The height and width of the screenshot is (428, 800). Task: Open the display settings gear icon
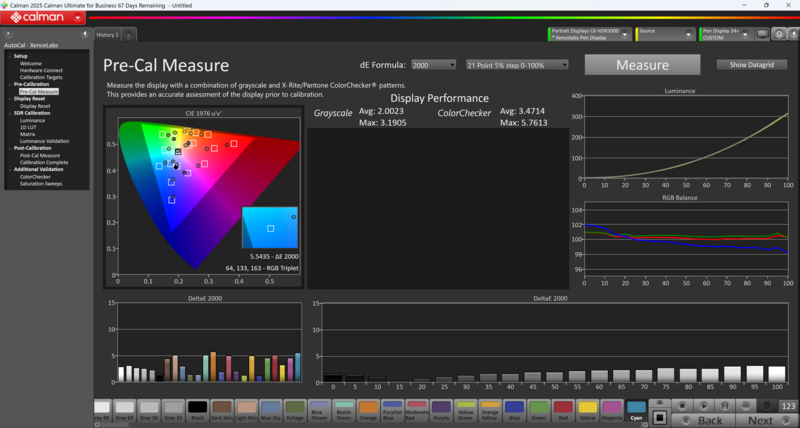[779, 34]
